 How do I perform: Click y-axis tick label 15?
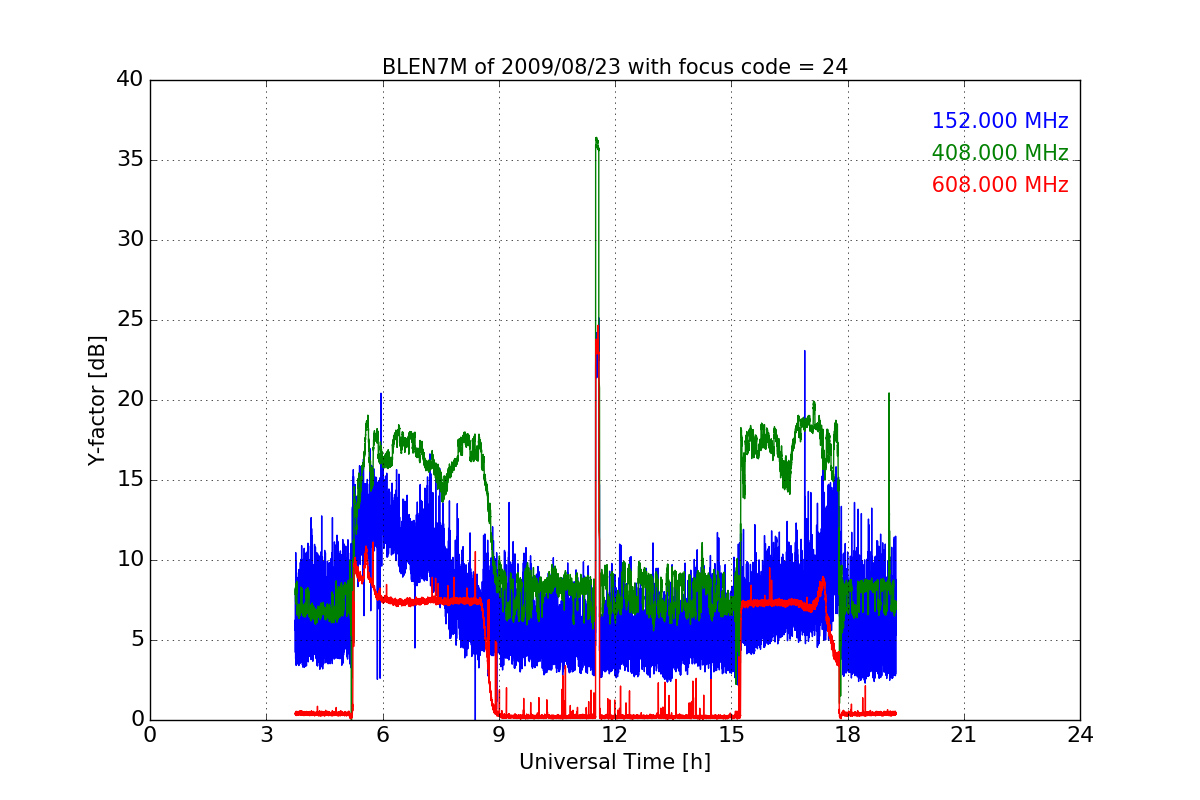(130, 480)
